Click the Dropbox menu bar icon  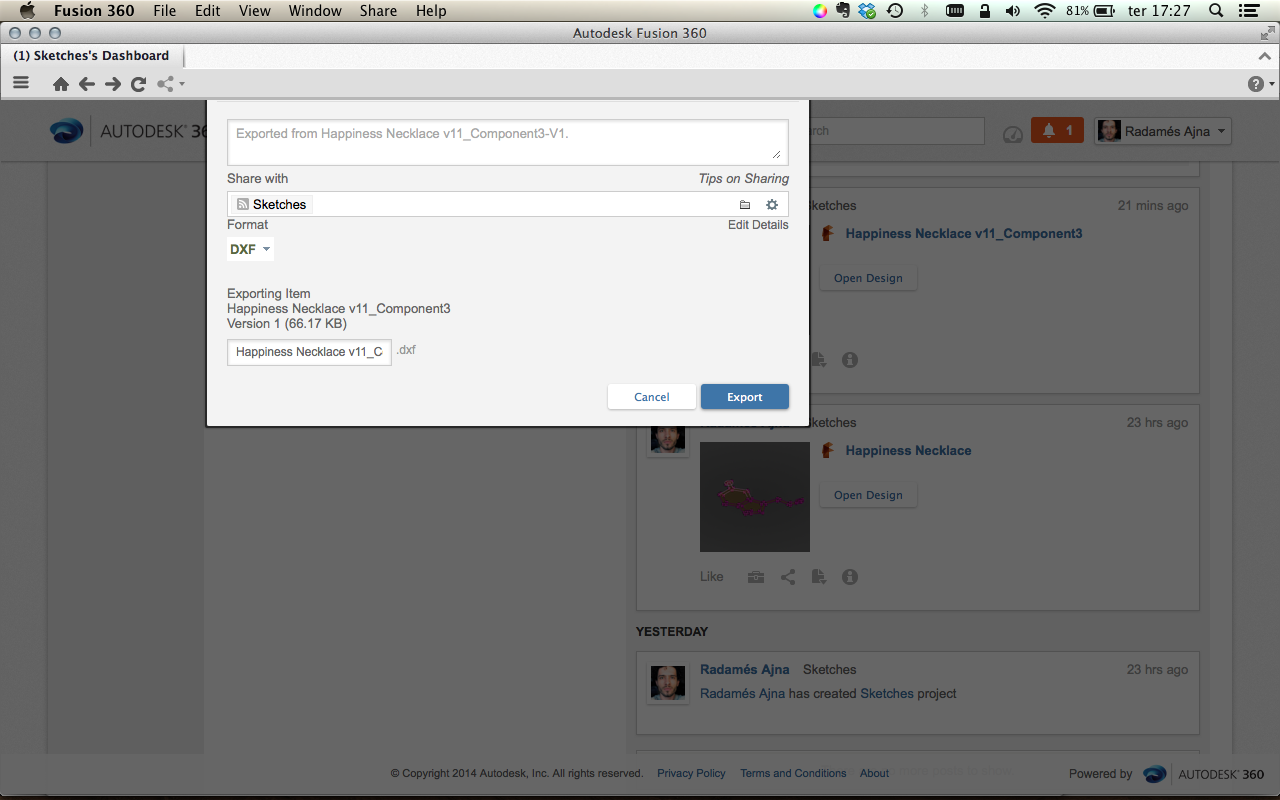click(867, 11)
